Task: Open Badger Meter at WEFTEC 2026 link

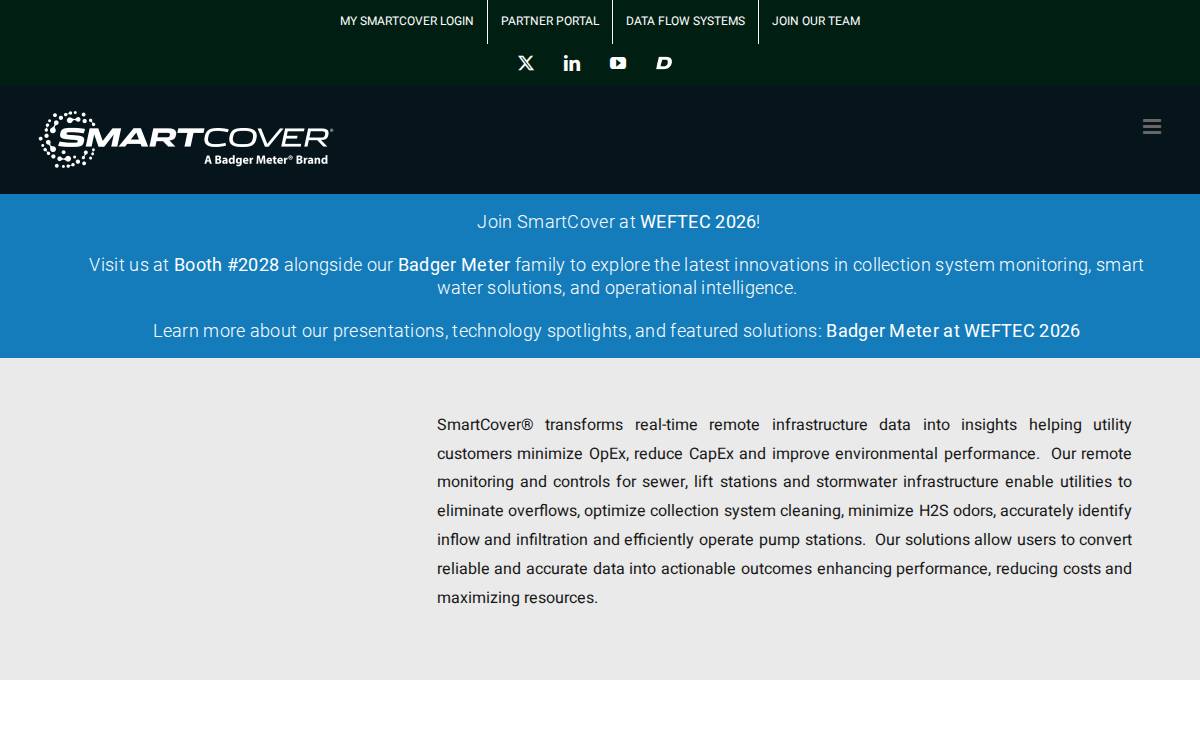Action: [x=953, y=331]
